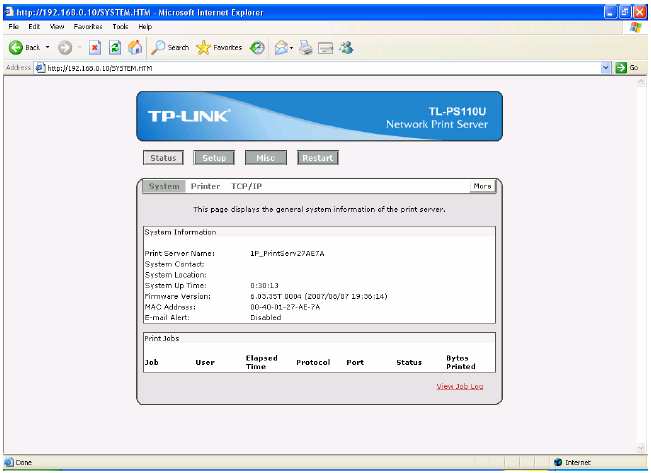The height and width of the screenshot is (473, 651).
Task: Open the Tools menu
Action: [x=120, y=27]
